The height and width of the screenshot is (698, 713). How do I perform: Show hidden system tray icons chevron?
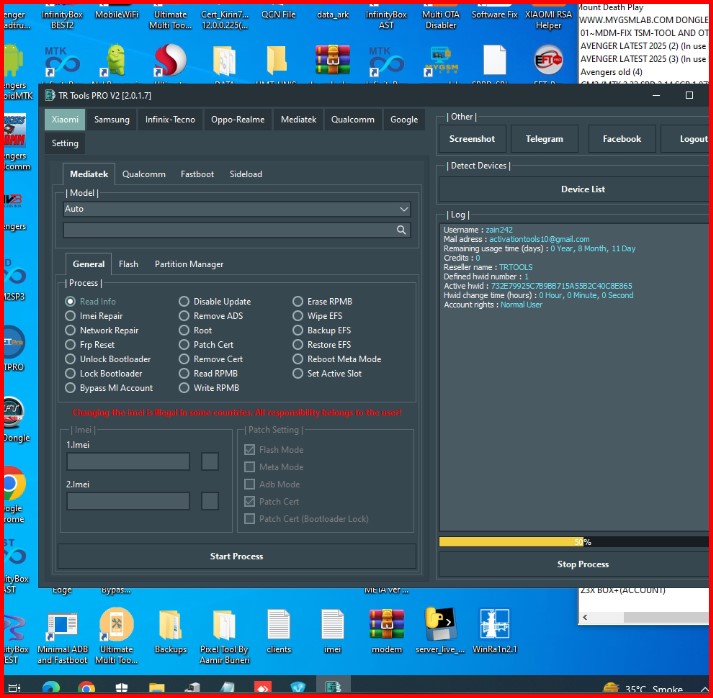(705, 688)
